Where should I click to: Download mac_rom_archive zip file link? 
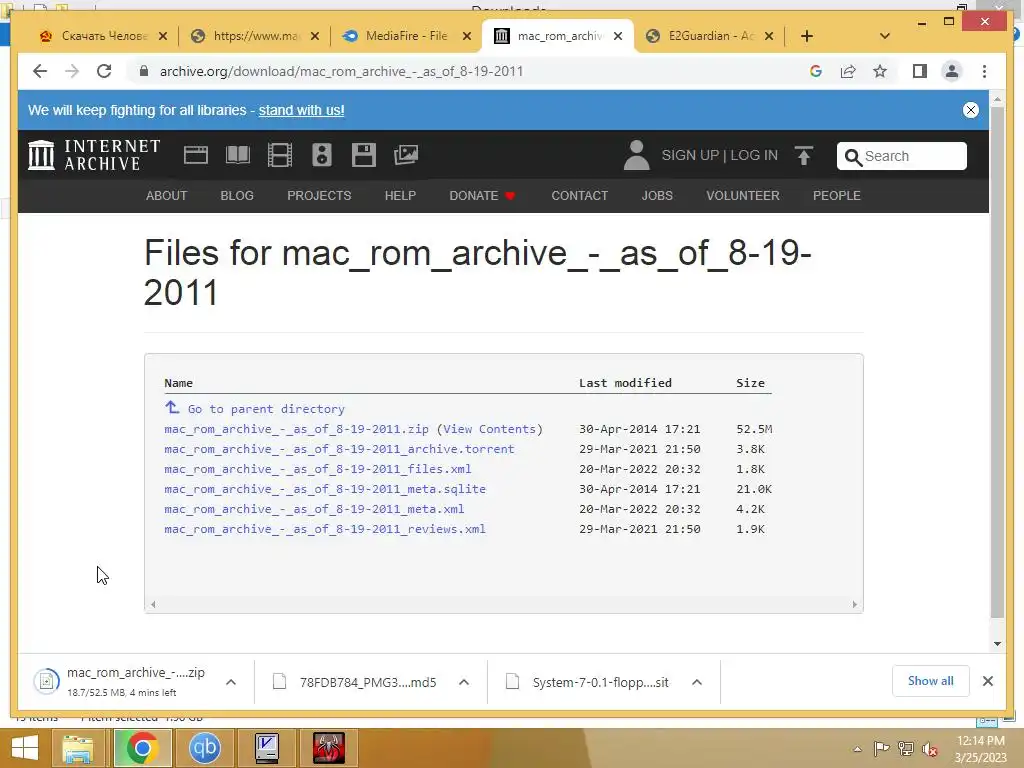pyautogui.click(x=296, y=429)
